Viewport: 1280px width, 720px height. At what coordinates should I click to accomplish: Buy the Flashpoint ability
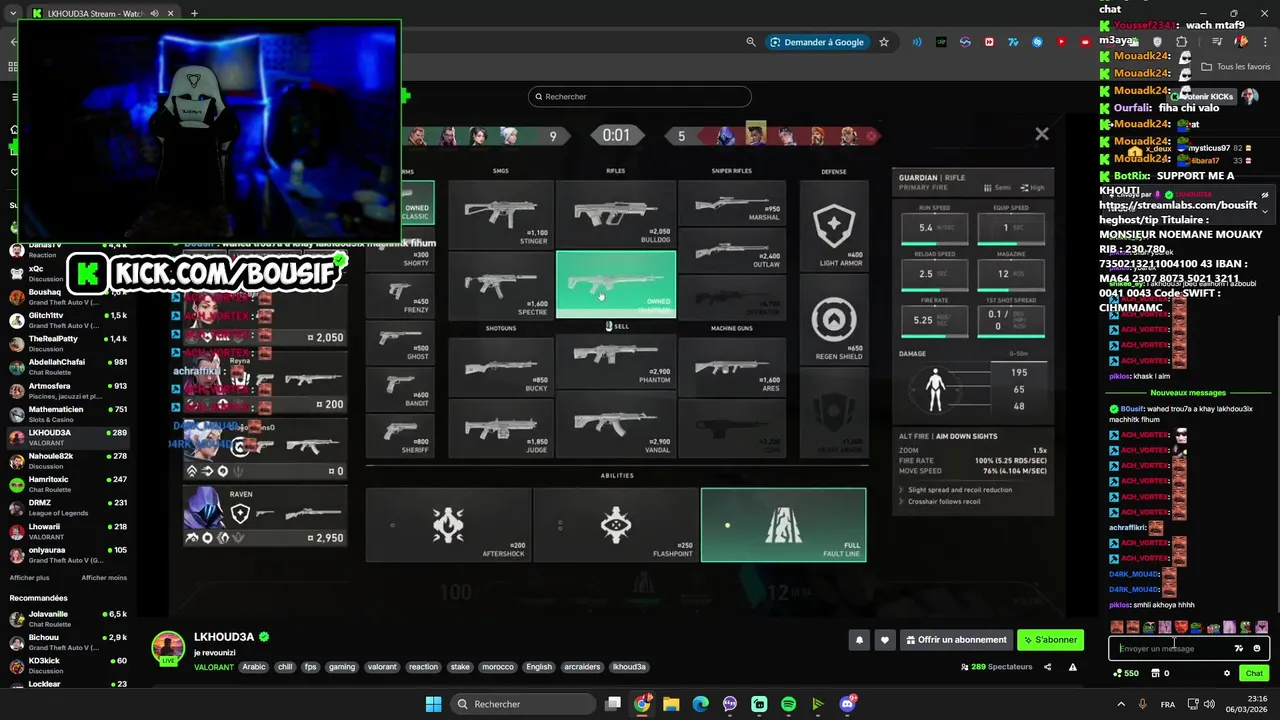(x=616, y=525)
